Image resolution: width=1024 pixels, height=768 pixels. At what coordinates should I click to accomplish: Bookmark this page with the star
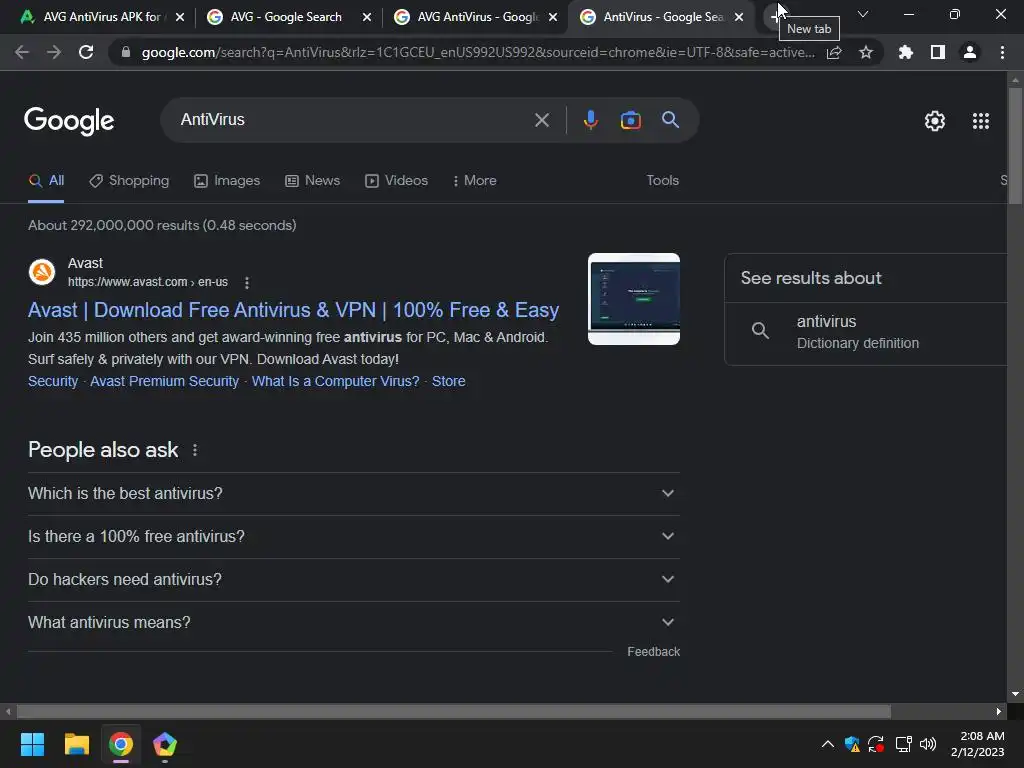tap(866, 52)
